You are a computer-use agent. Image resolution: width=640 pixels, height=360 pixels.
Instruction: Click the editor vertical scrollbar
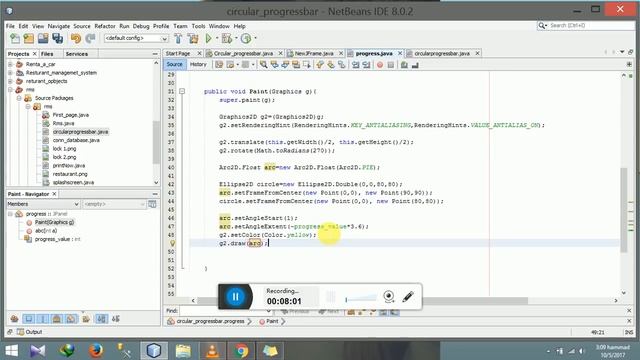624,209
